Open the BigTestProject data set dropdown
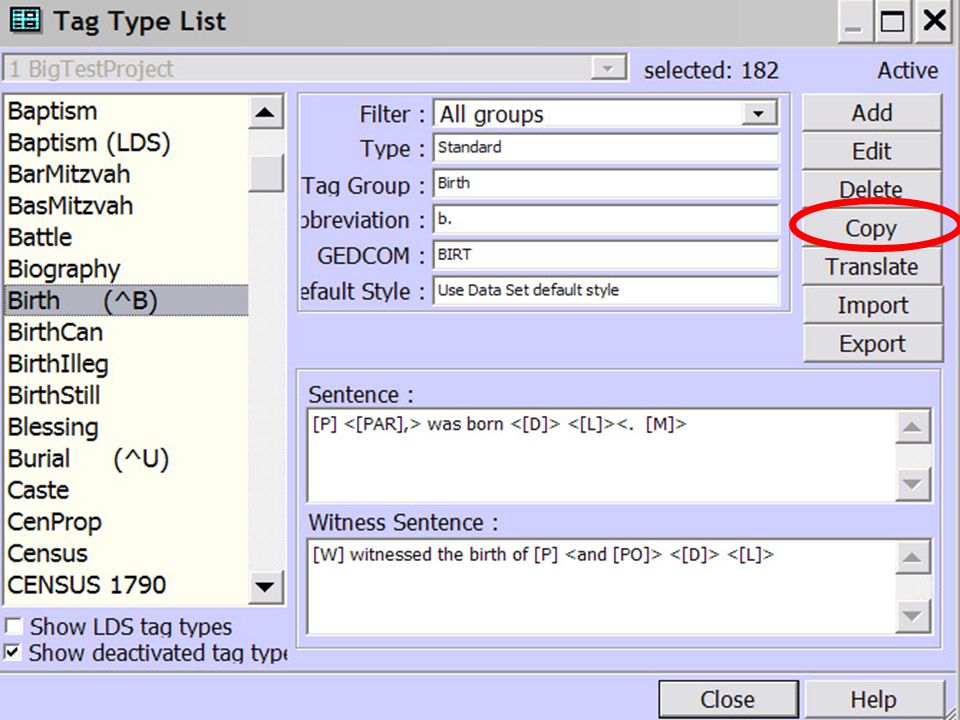 point(608,68)
